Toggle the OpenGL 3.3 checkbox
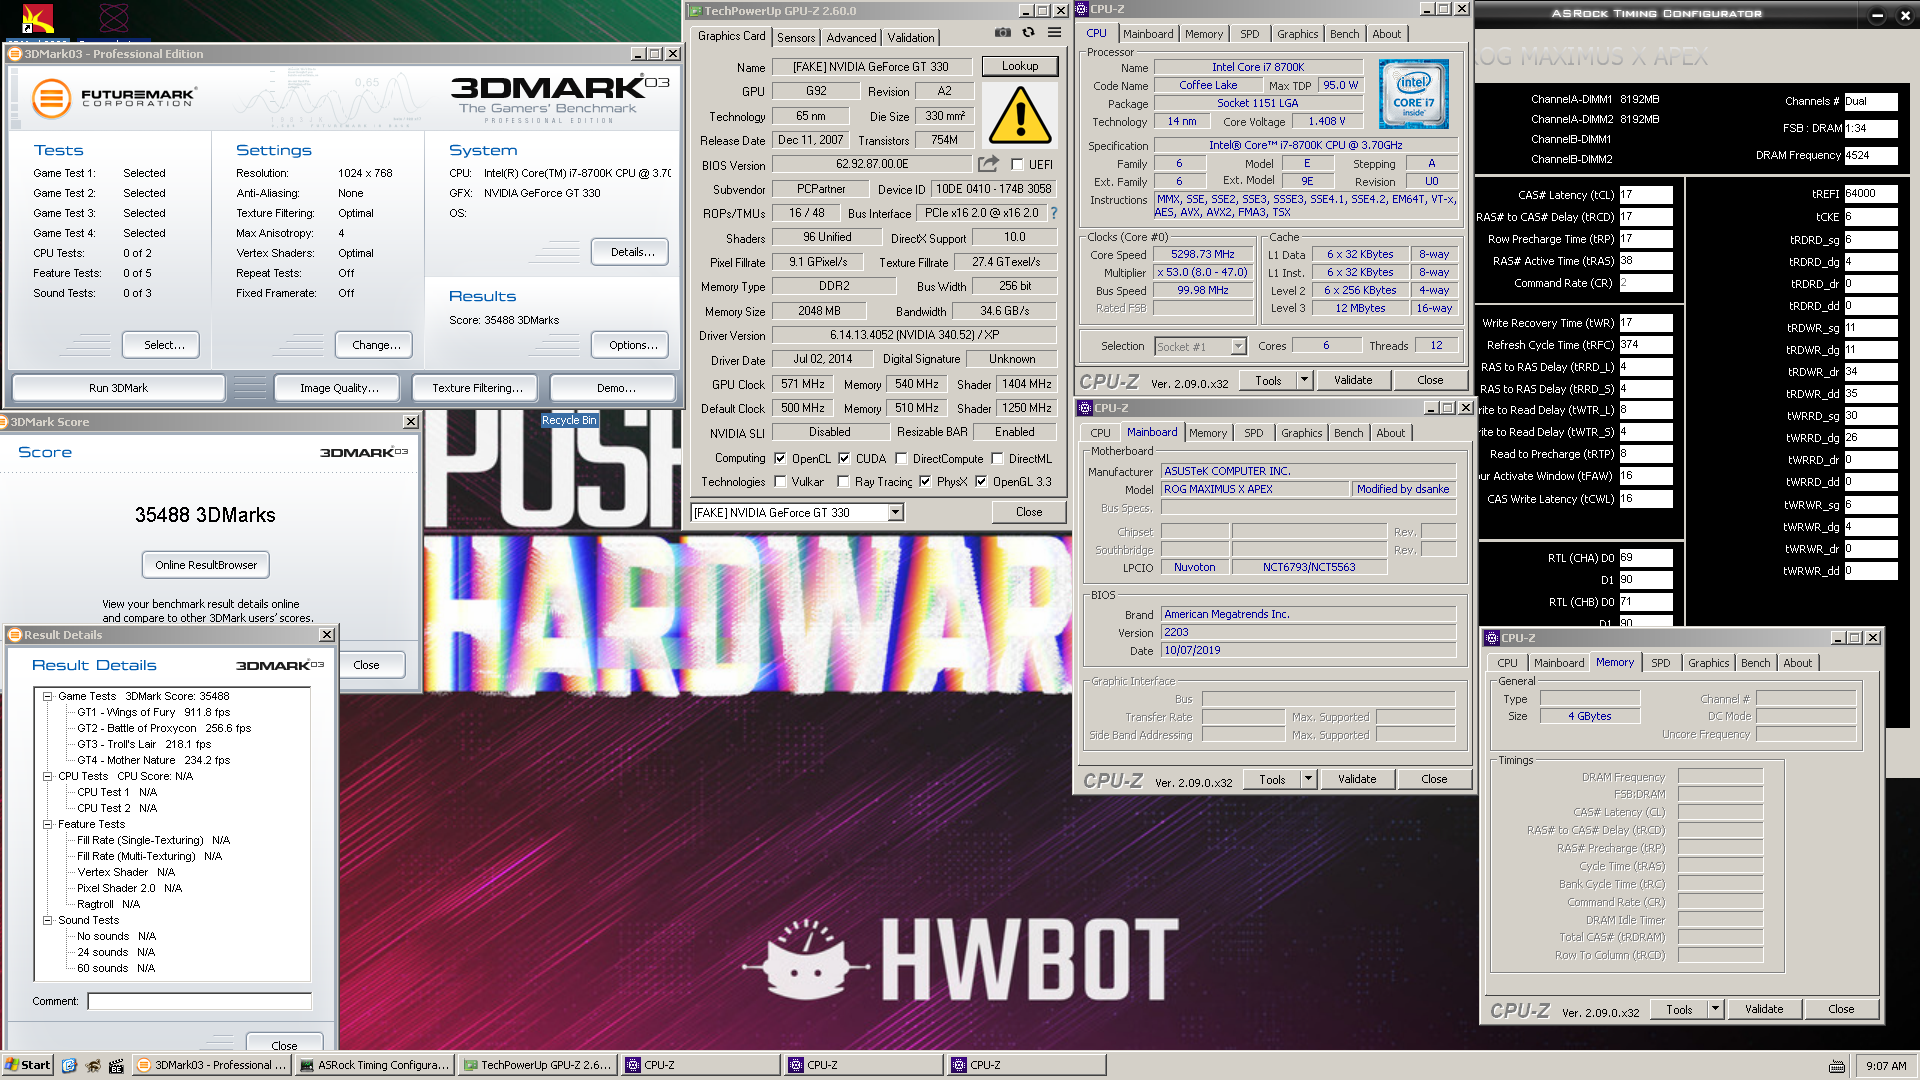This screenshot has height=1080, width=1920. pos(981,482)
